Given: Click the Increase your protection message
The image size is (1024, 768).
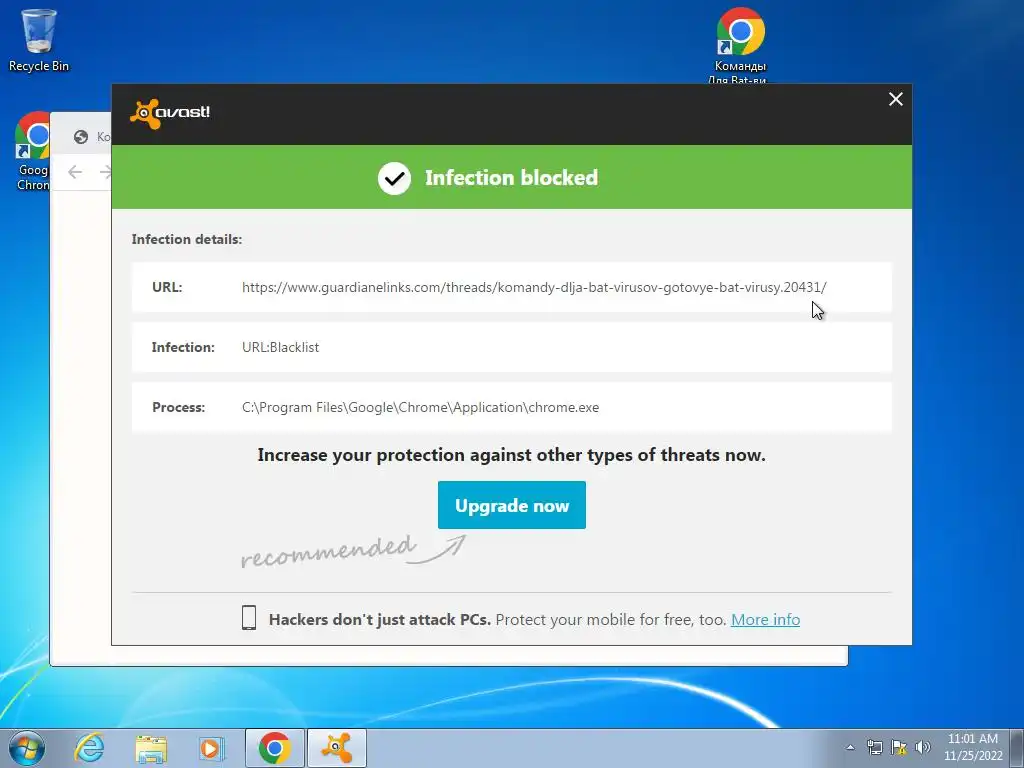Looking at the screenshot, I should pyautogui.click(x=511, y=455).
